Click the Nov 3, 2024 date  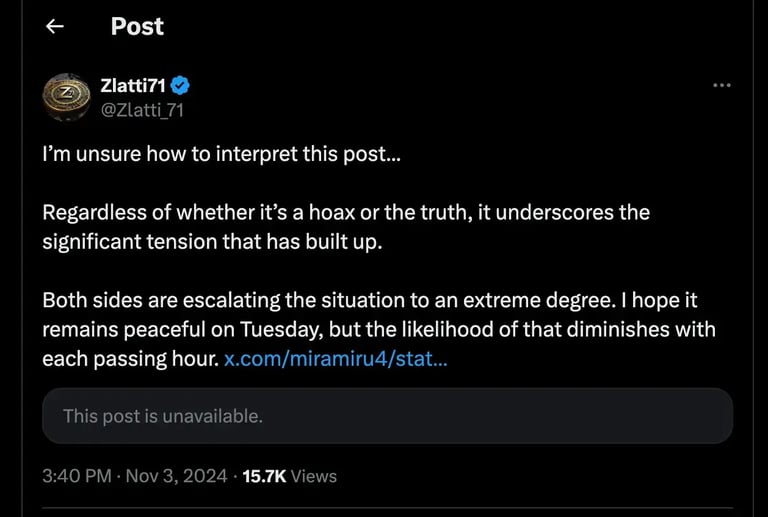pyautogui.click(x=175, y=476)
